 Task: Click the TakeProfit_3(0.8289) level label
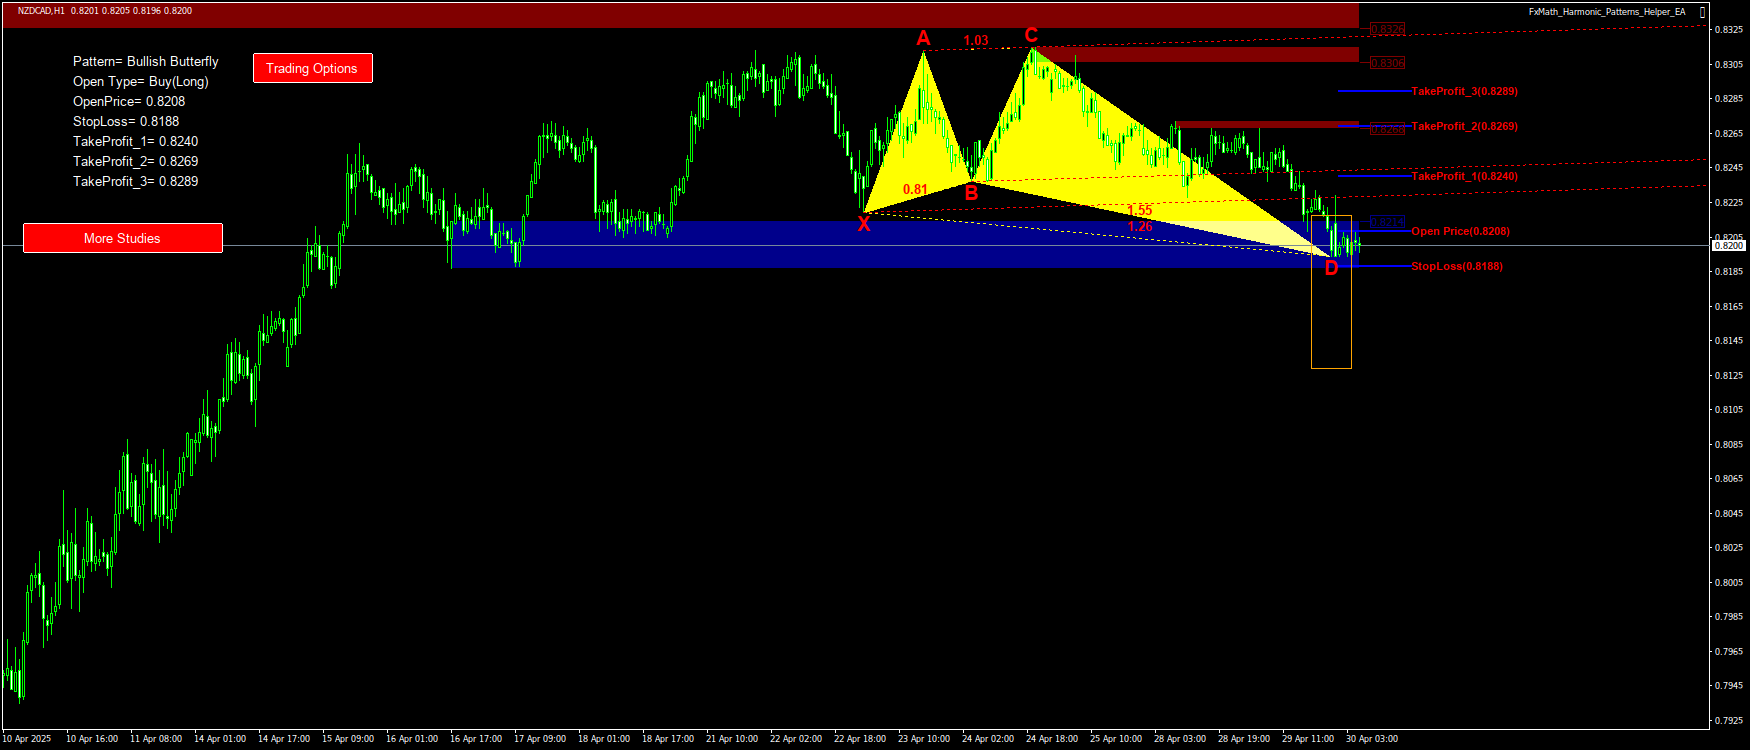click(x=1464, y=91)
